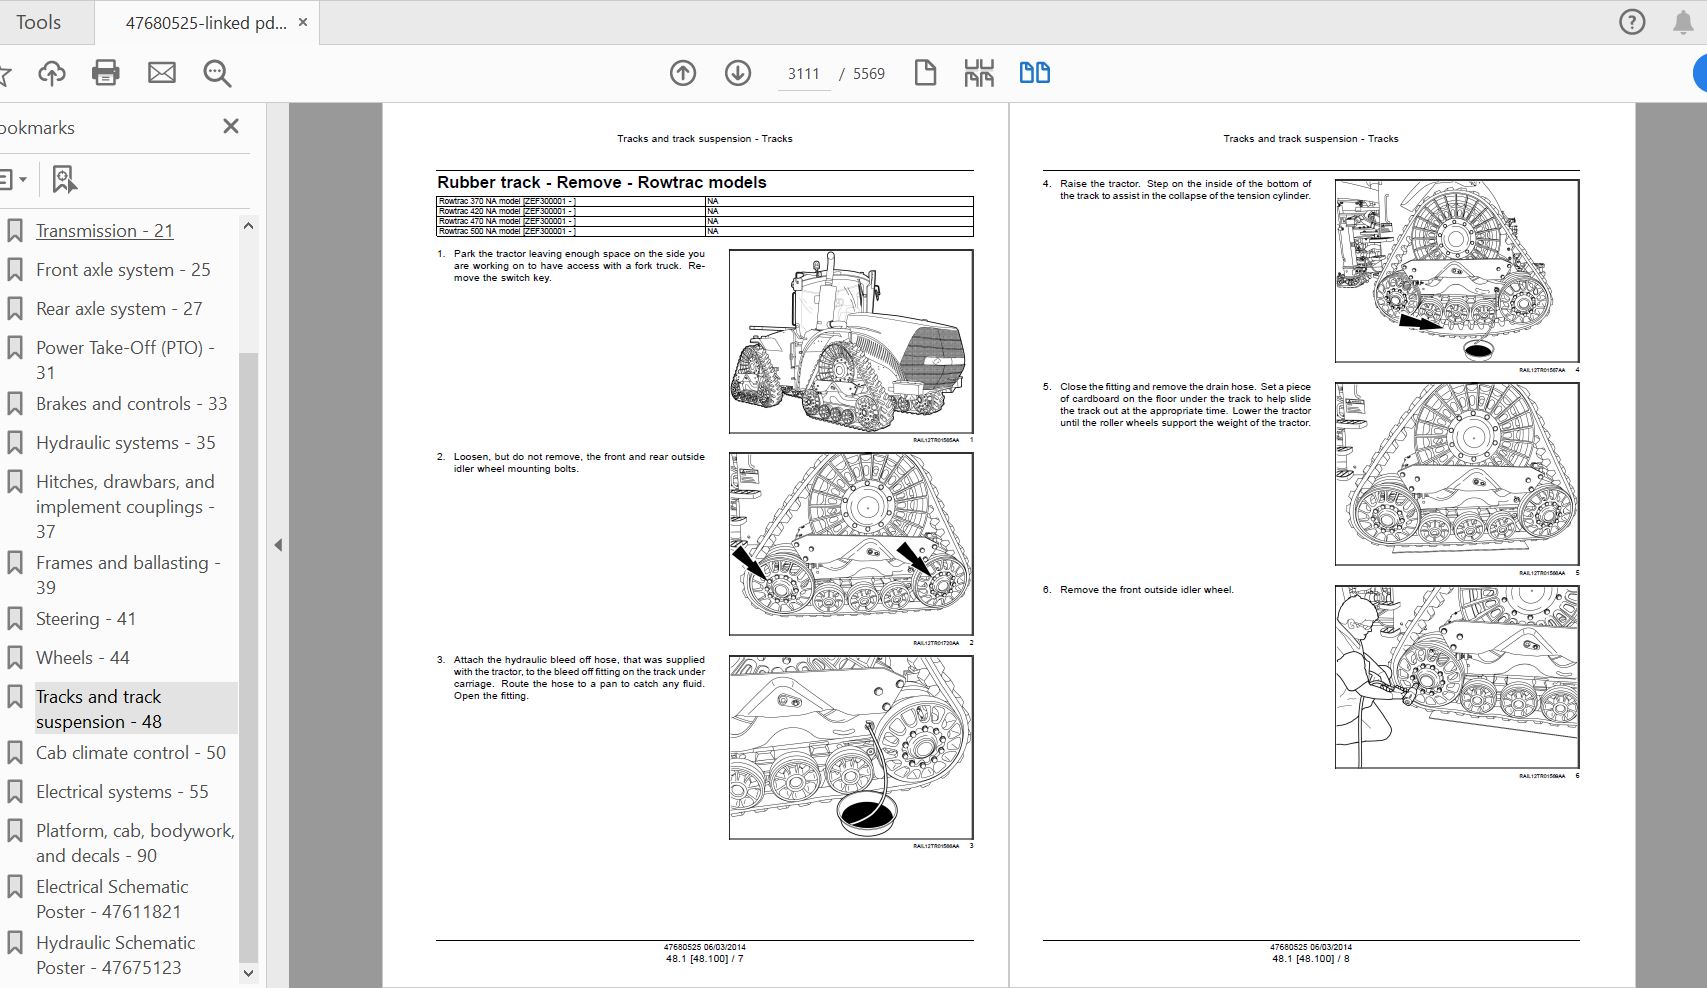Image resolution: width=1707 pixels, height=988 pixels.
Task: Open the notifications bell
Action: coord(1683,22)
